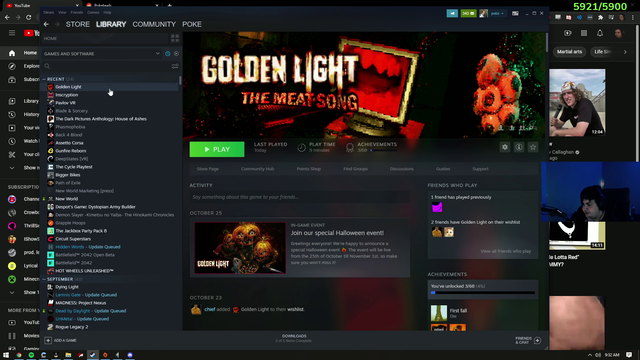The image size is (640, 360).
Task: Select Pavlov VR in the games list
Action: click(65, 103)
